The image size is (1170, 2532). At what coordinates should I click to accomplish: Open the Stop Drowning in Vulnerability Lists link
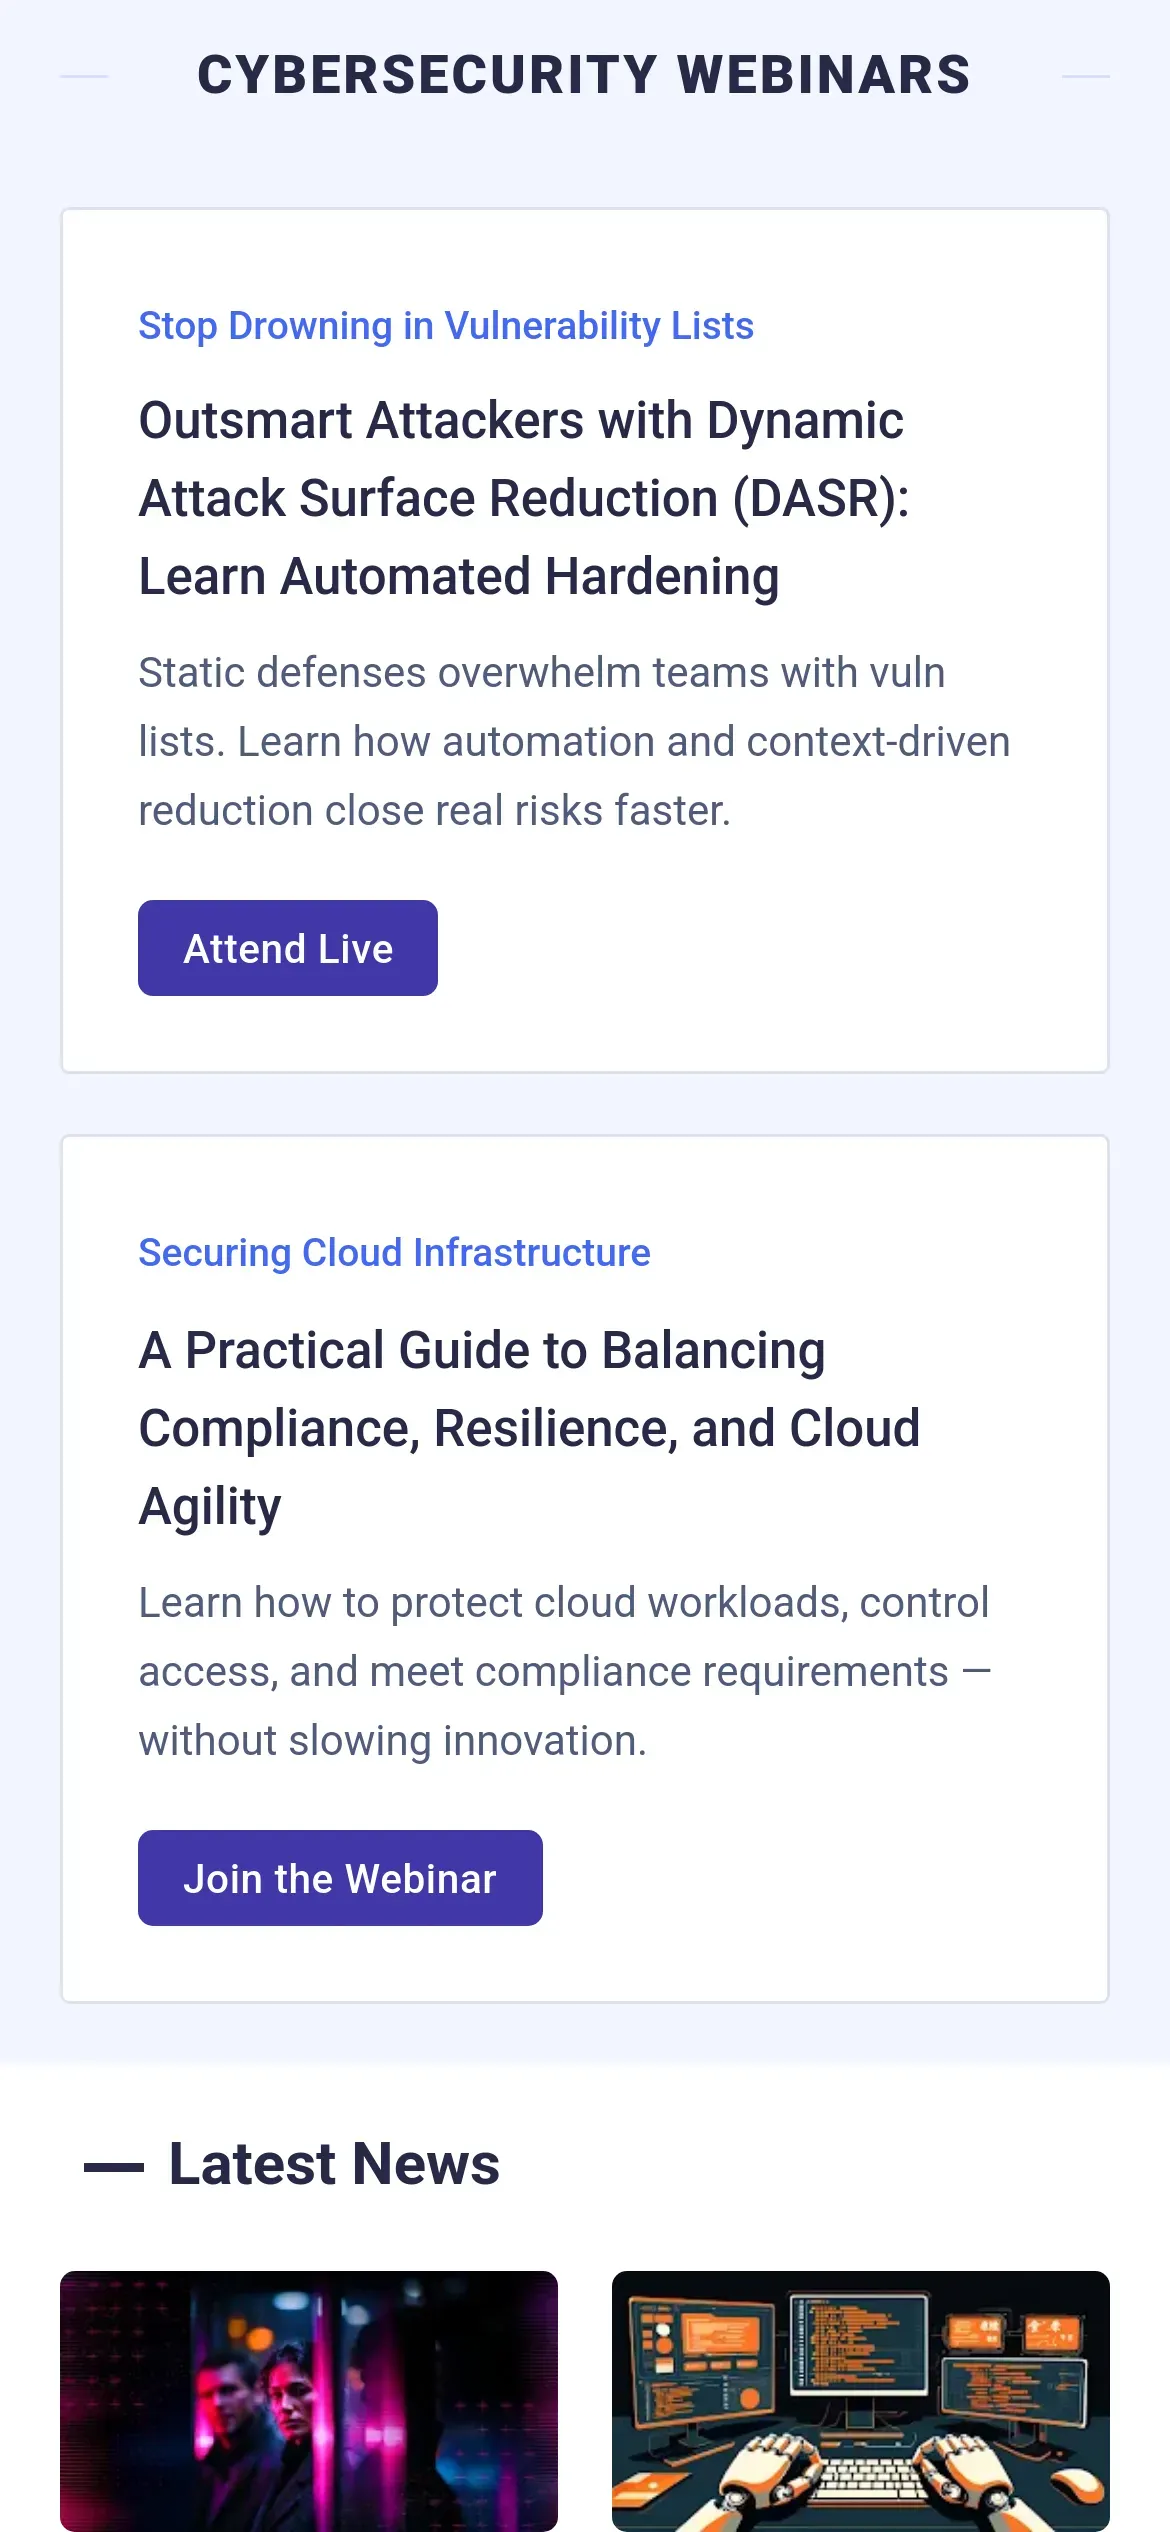446,326
